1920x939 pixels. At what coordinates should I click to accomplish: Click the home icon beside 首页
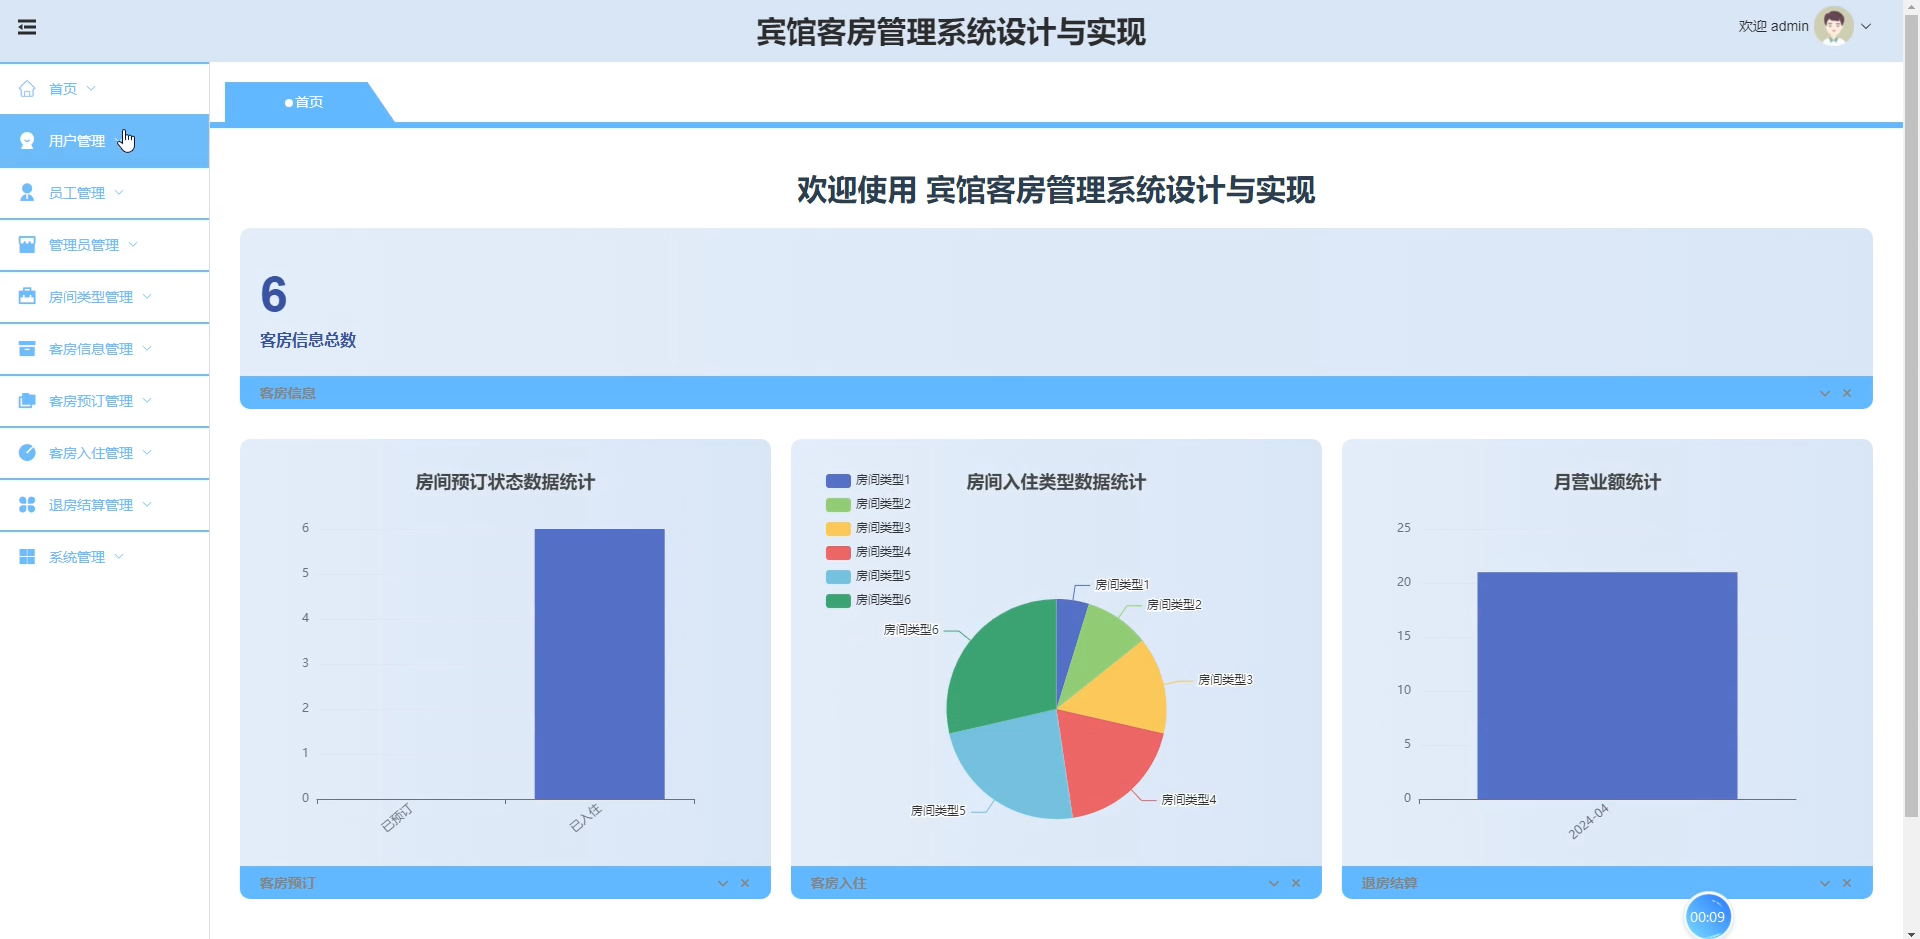(27, 89)
